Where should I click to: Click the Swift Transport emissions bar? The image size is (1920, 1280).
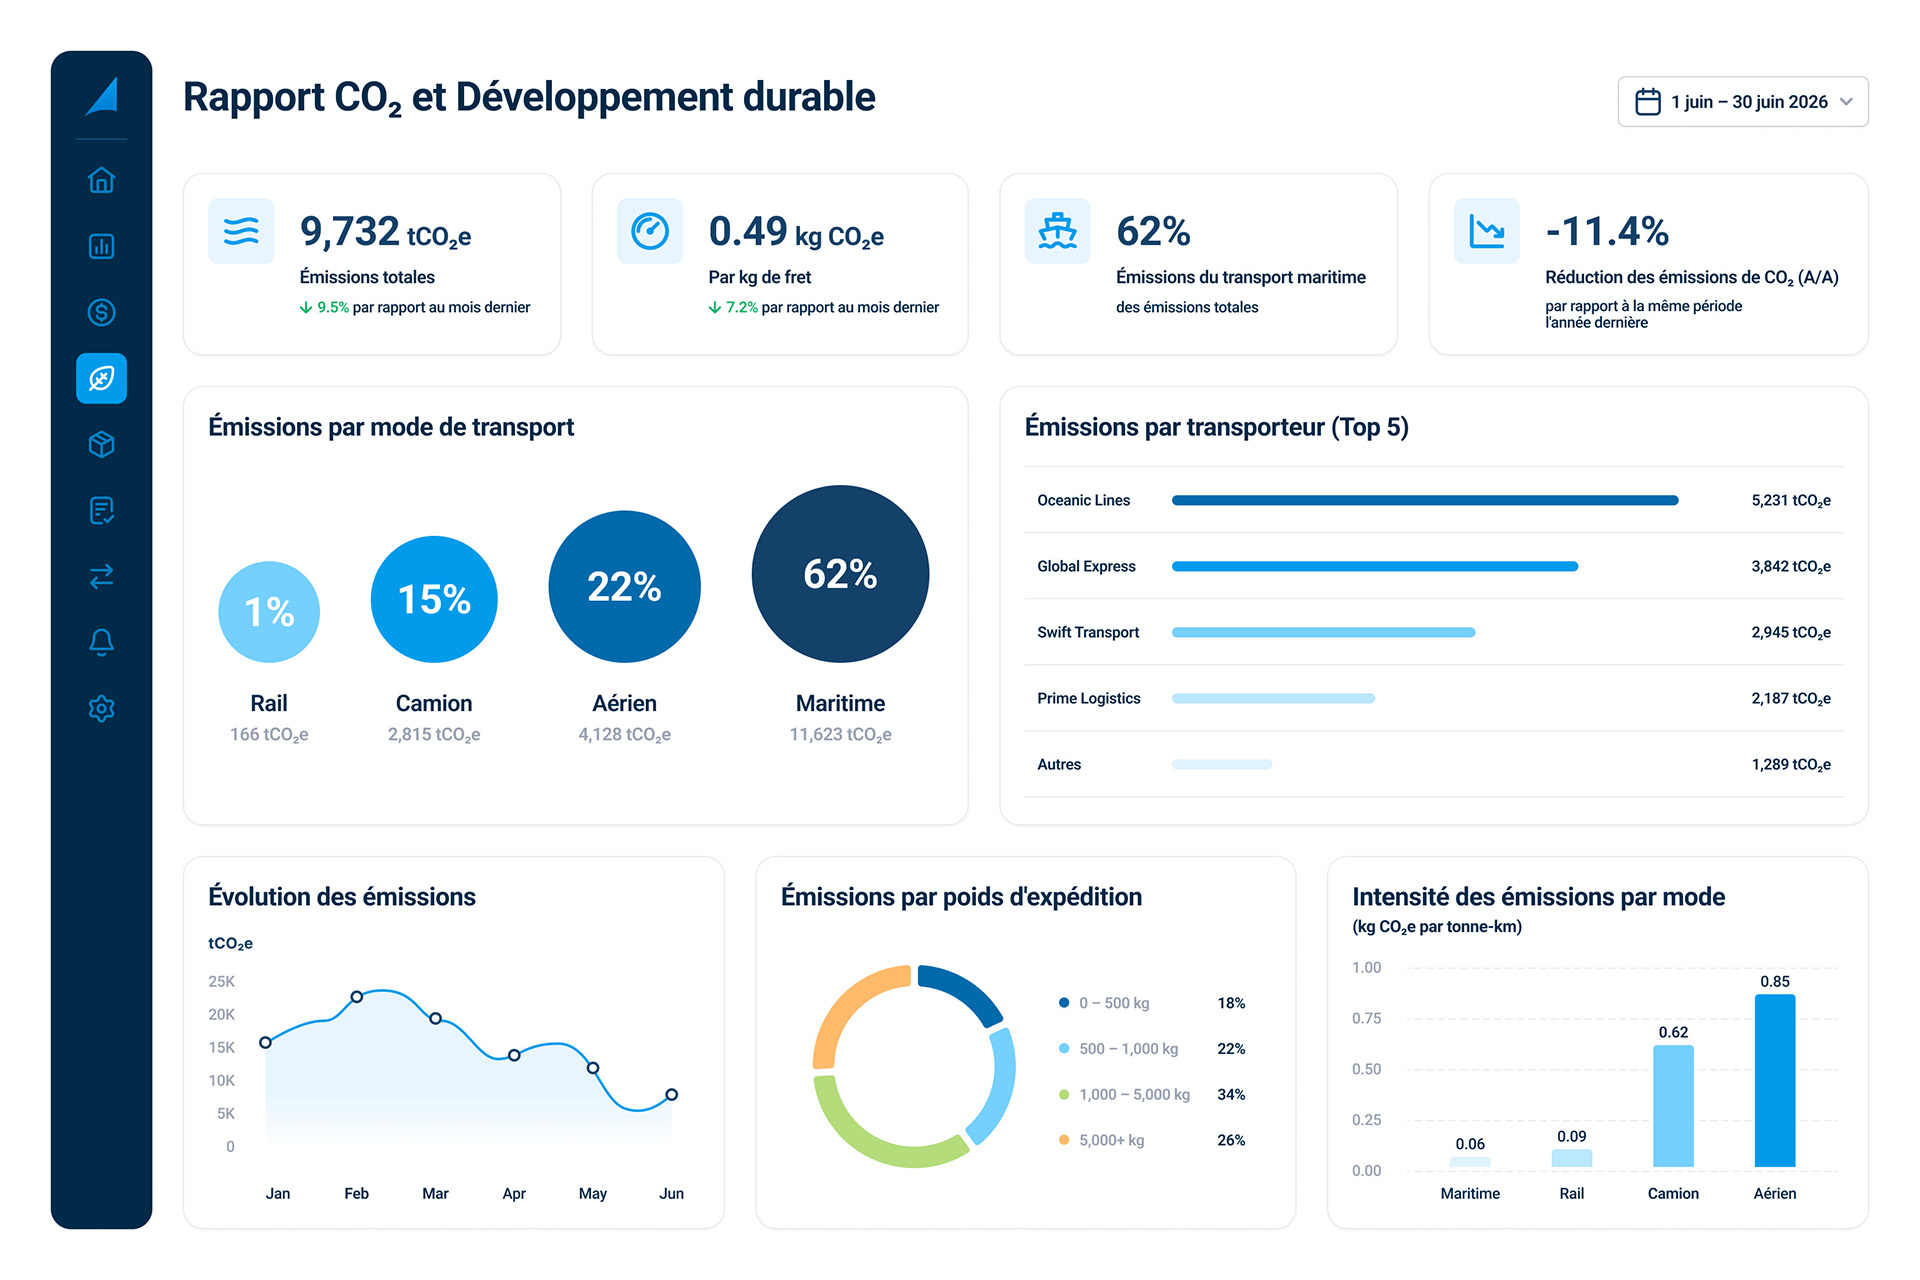[x=1323, y=632]
